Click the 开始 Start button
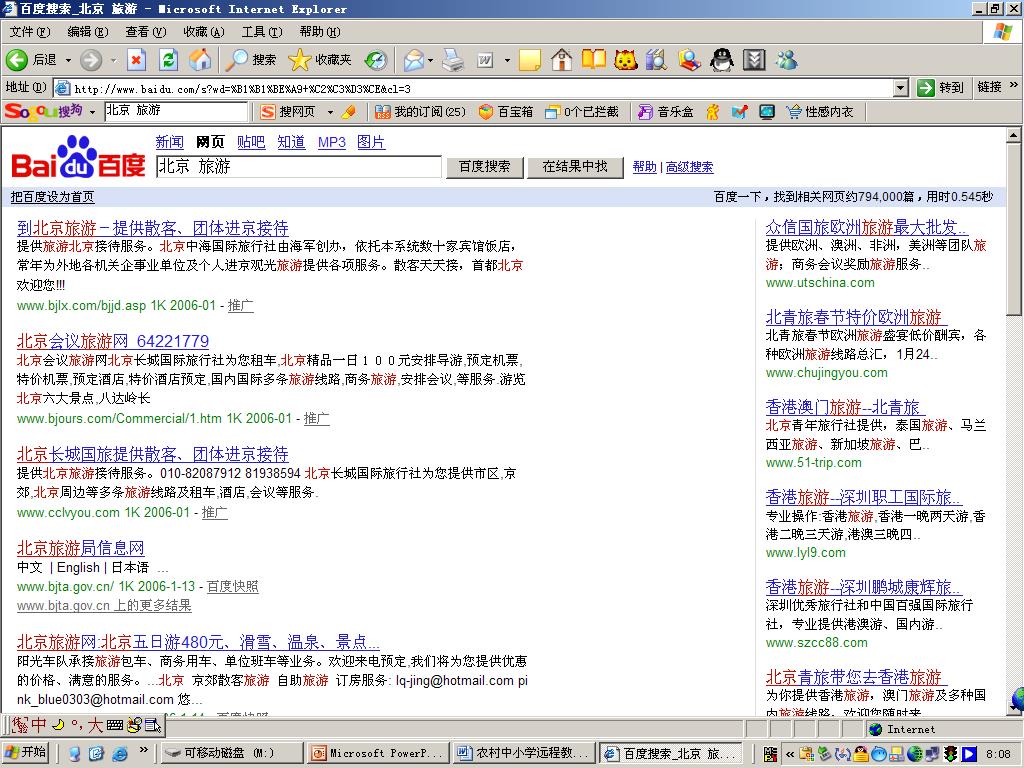Viewport: 1024px width, 768px height. tap(27, 752)
